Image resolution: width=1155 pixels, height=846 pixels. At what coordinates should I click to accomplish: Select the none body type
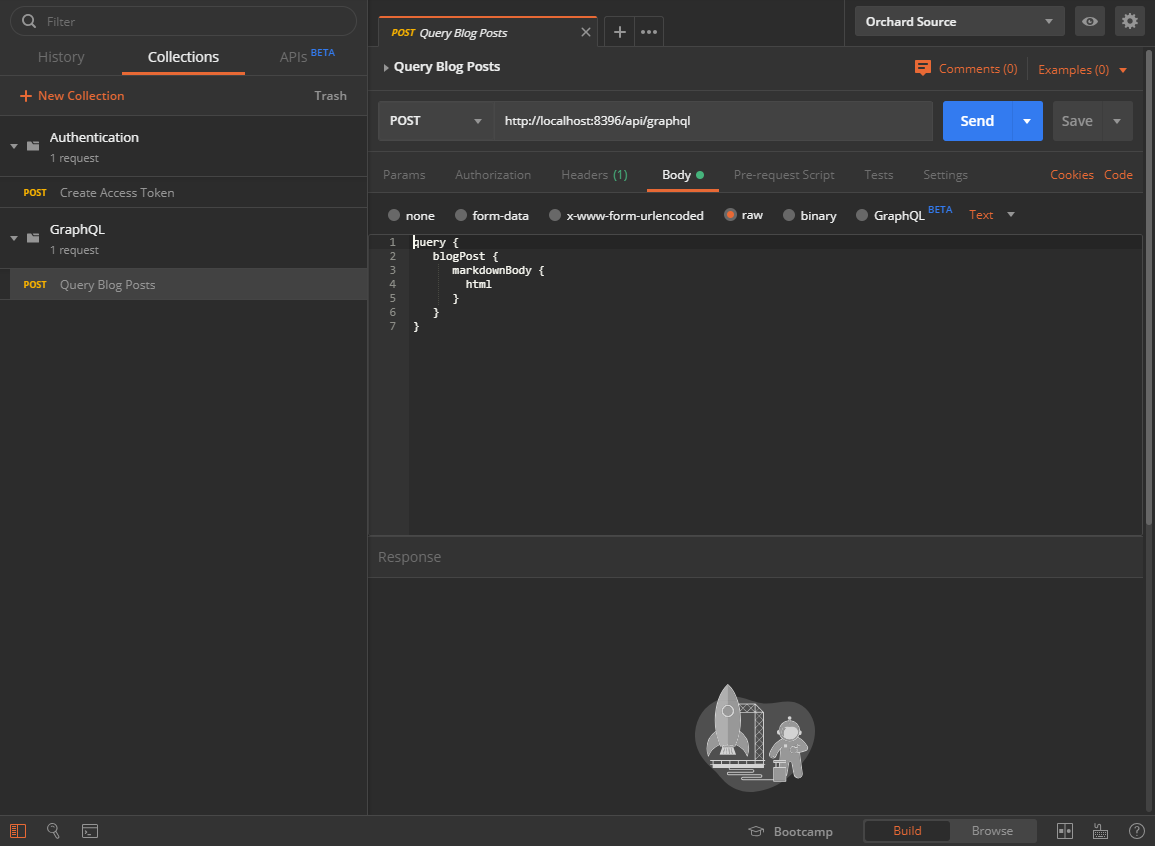point(394,215)
